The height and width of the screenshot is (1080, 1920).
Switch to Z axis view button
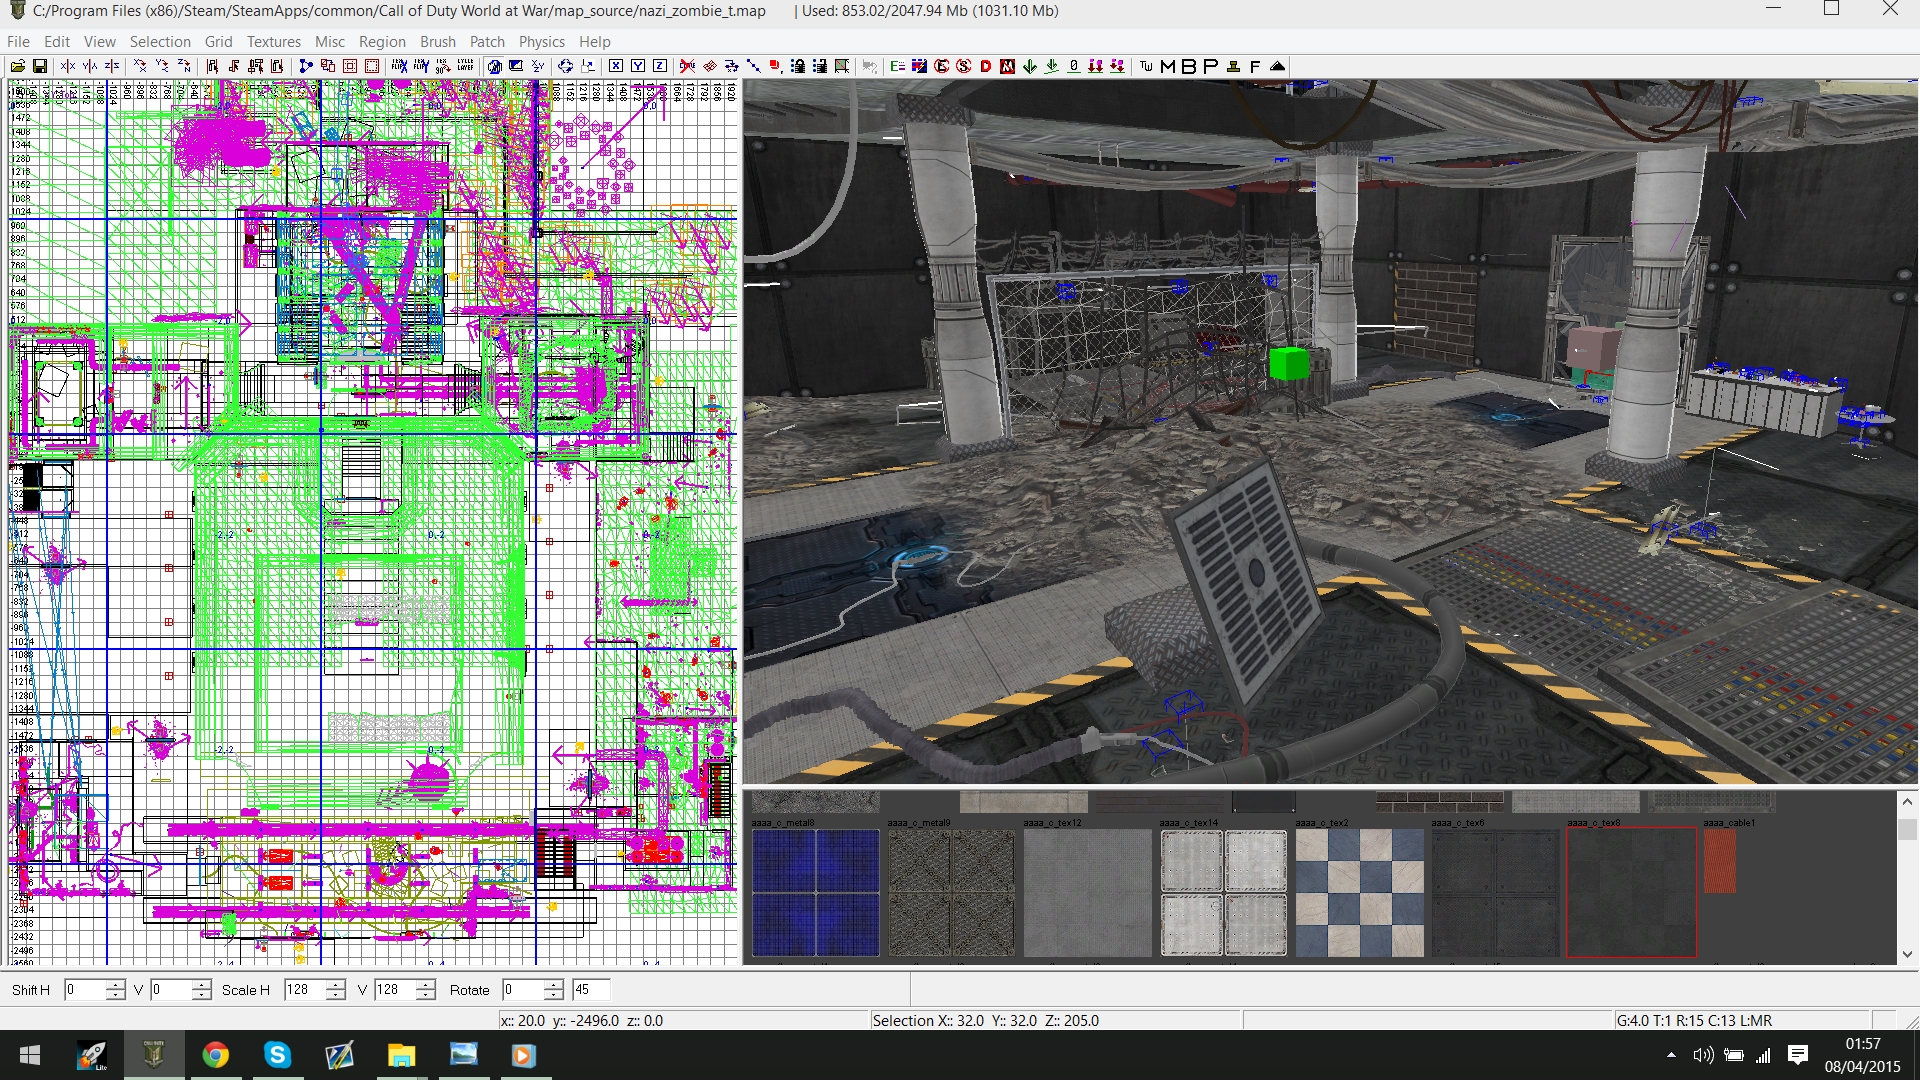tap(660, 66)
